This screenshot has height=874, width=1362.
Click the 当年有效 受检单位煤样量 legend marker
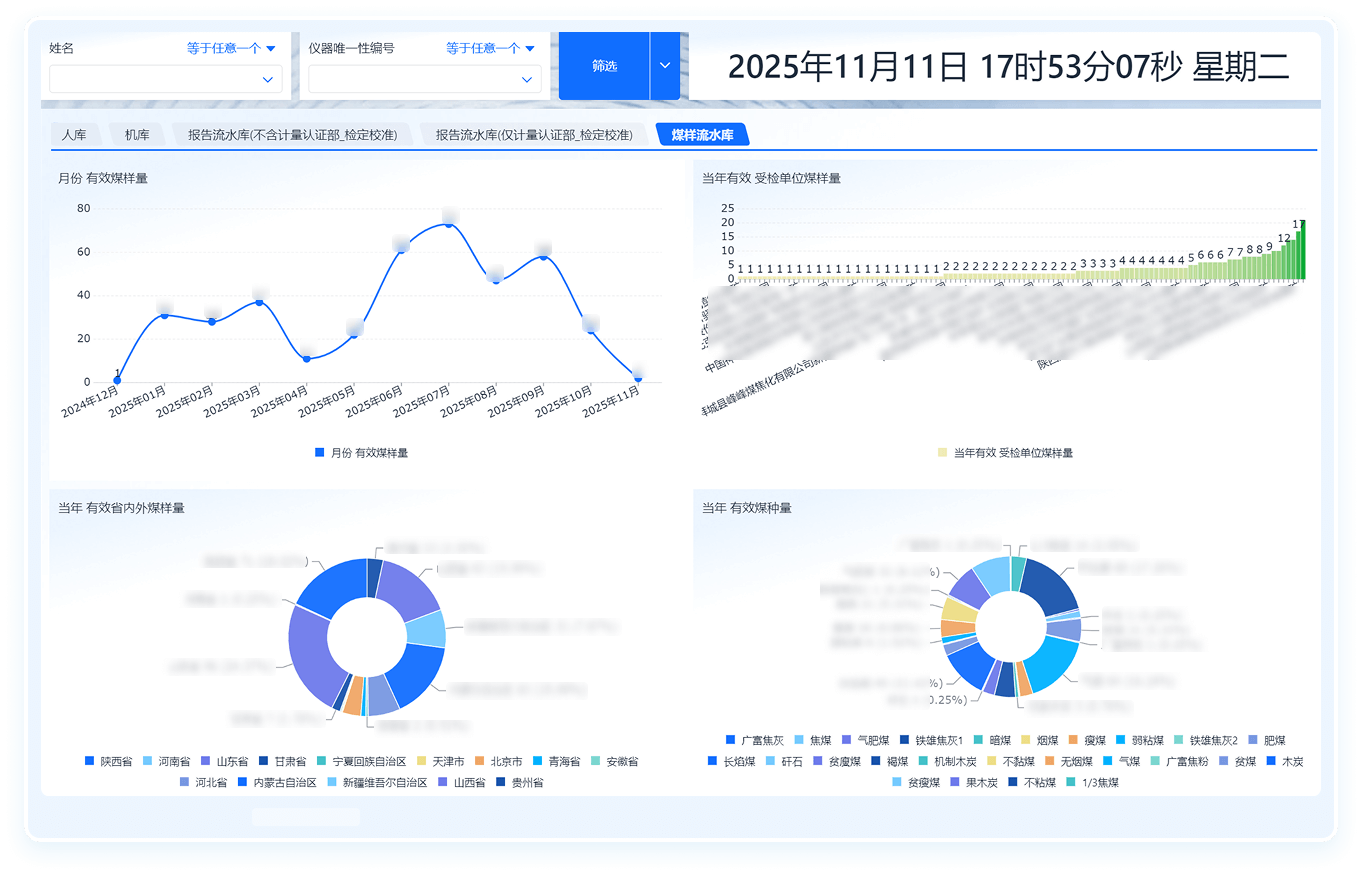942,453
